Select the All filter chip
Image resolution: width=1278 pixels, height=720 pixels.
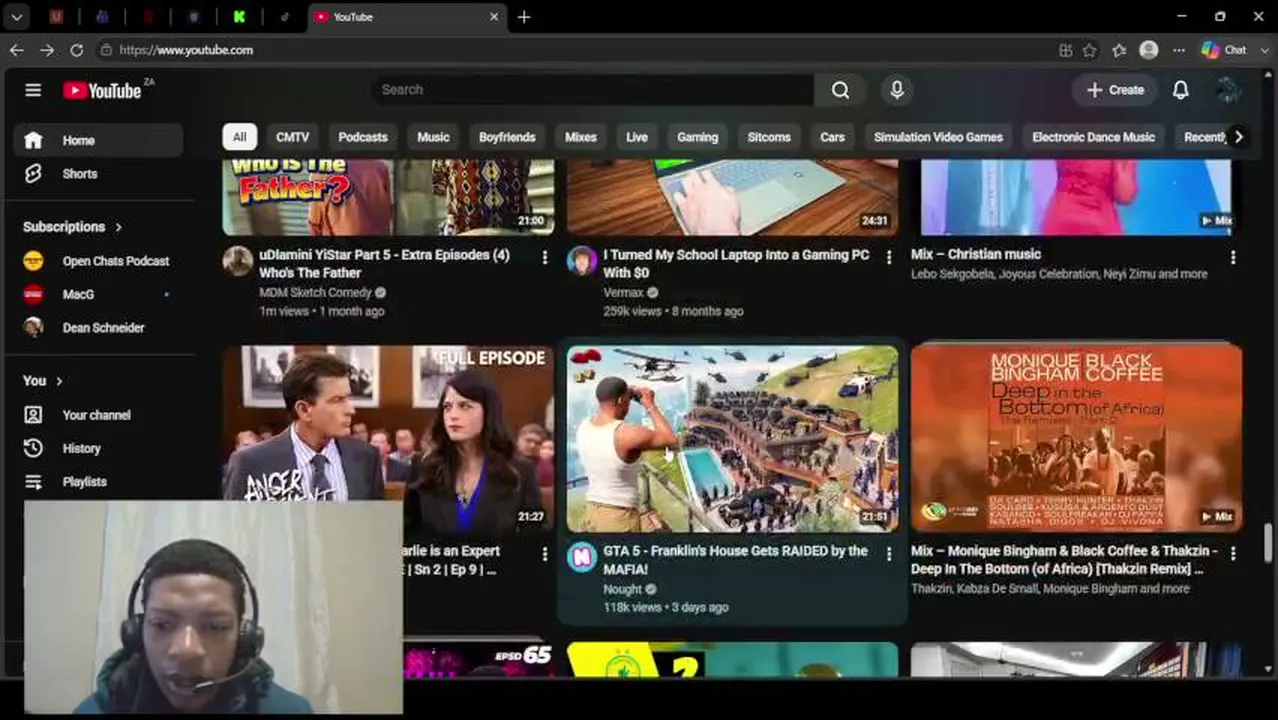(x=240, y=137)
